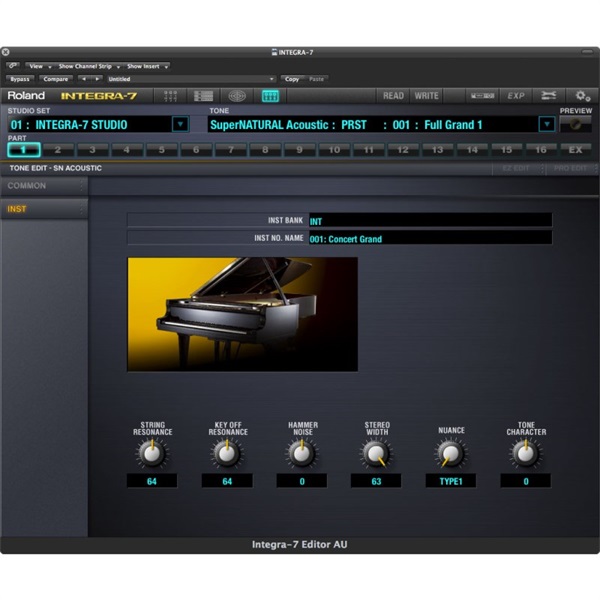Open the studio set list view icon
This screenshot has height=600, width=600.
(203, 96)
